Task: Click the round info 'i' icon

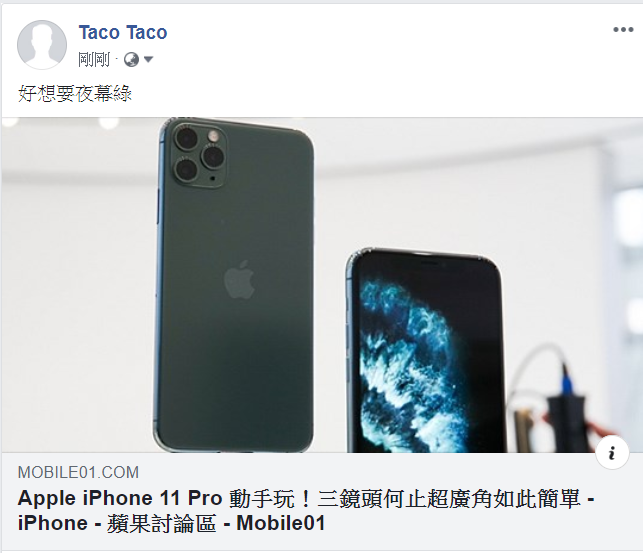Action: pos(612,453)
